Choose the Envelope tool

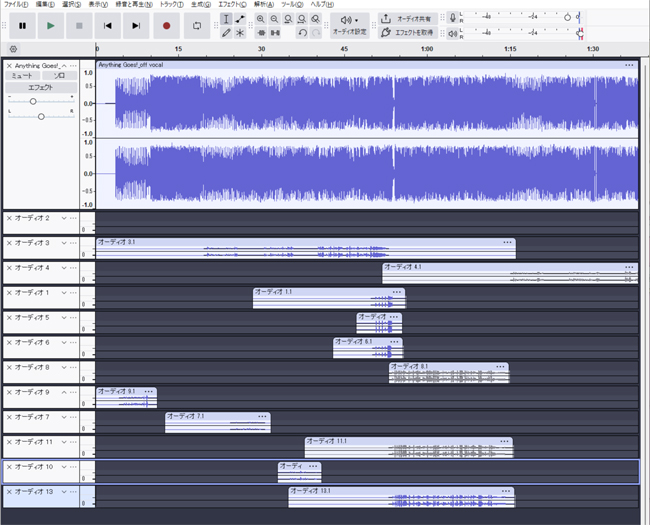[240, 19]
